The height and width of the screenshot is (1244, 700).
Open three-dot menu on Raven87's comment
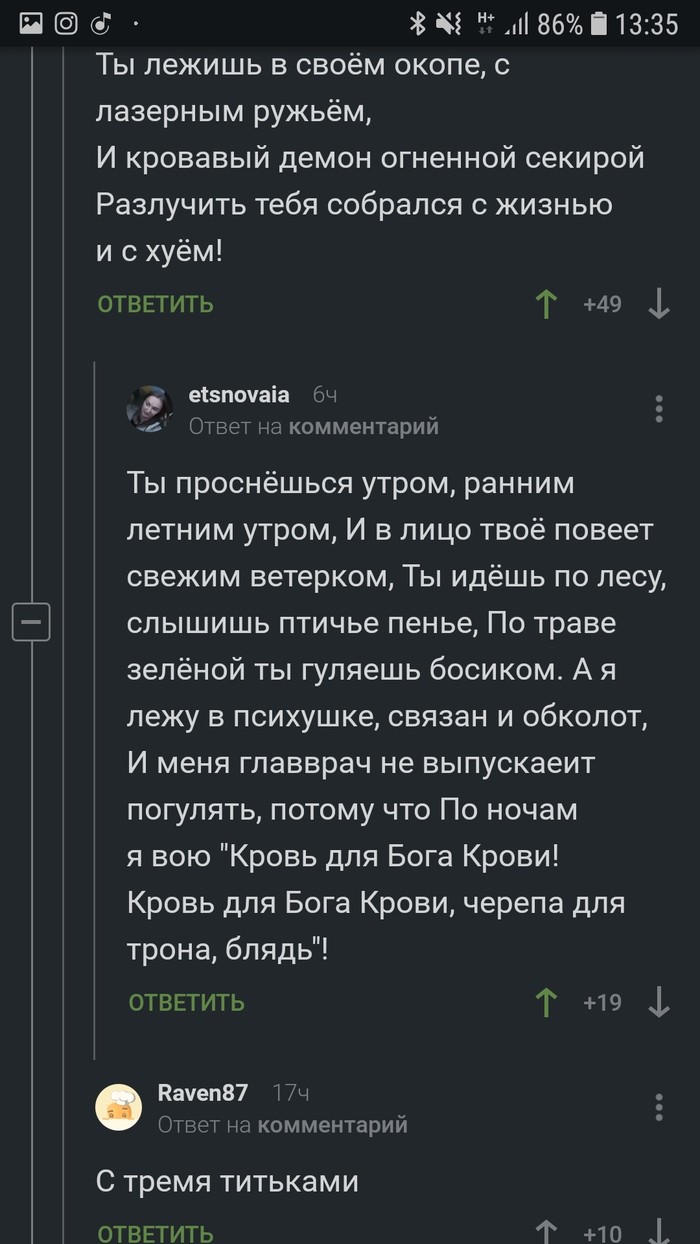(x=659, y=1107)
